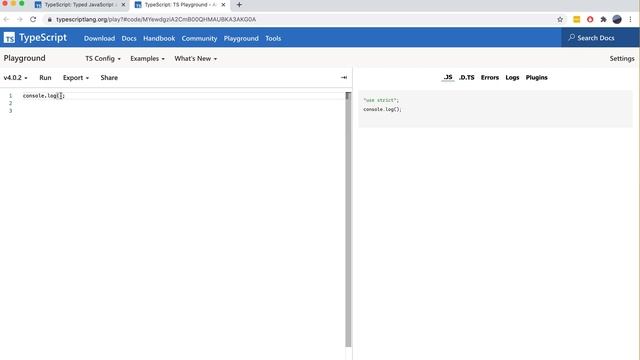Reload the page with the refresh icon

(x=33, y=19)
